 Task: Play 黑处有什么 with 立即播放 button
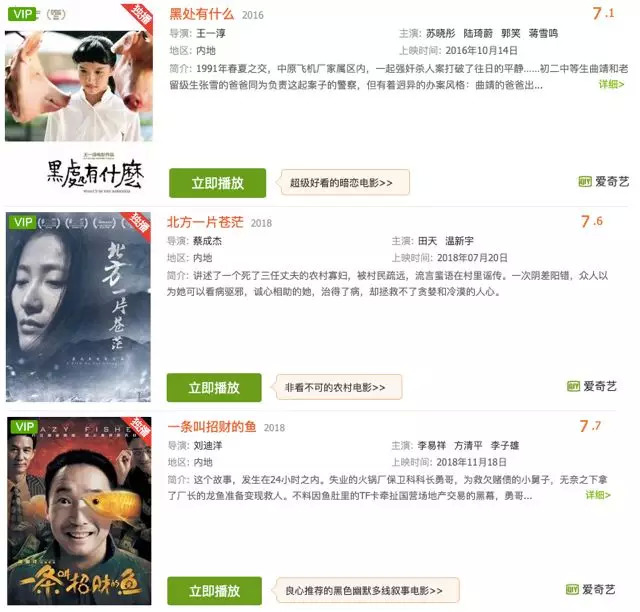(x=218, y=183)
